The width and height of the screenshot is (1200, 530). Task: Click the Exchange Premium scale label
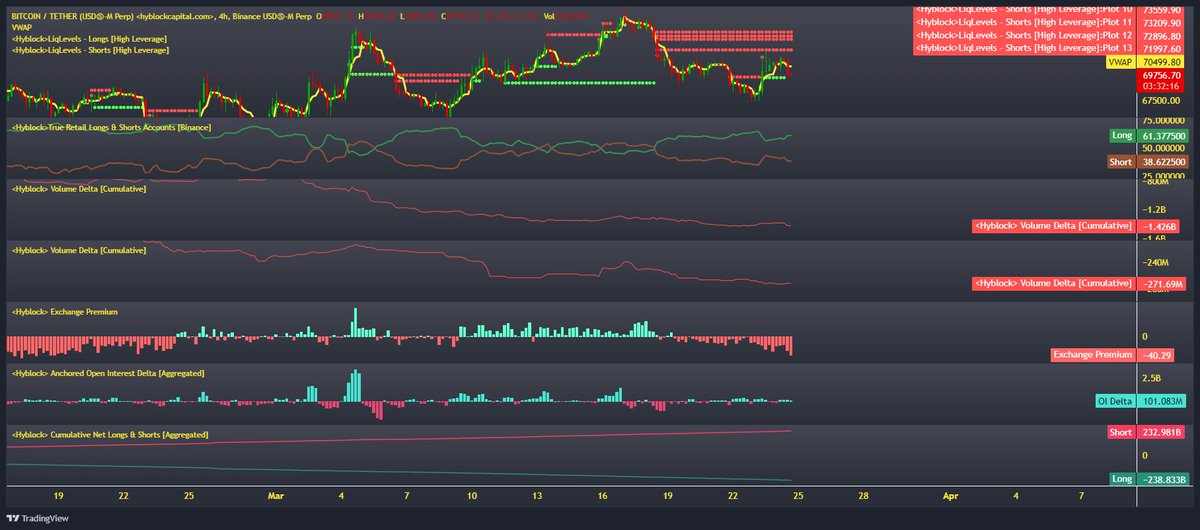[1092, 354]
